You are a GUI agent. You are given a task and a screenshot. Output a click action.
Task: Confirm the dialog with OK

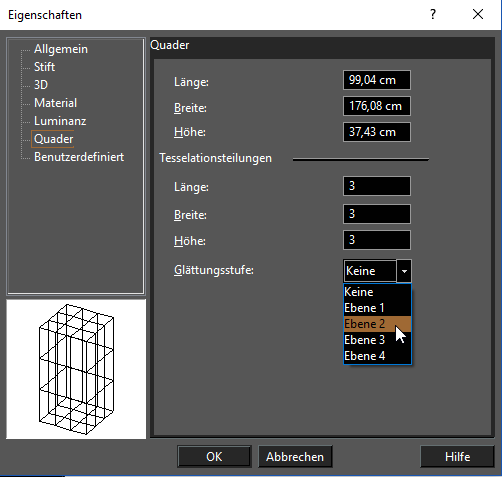tap(214, 457)
